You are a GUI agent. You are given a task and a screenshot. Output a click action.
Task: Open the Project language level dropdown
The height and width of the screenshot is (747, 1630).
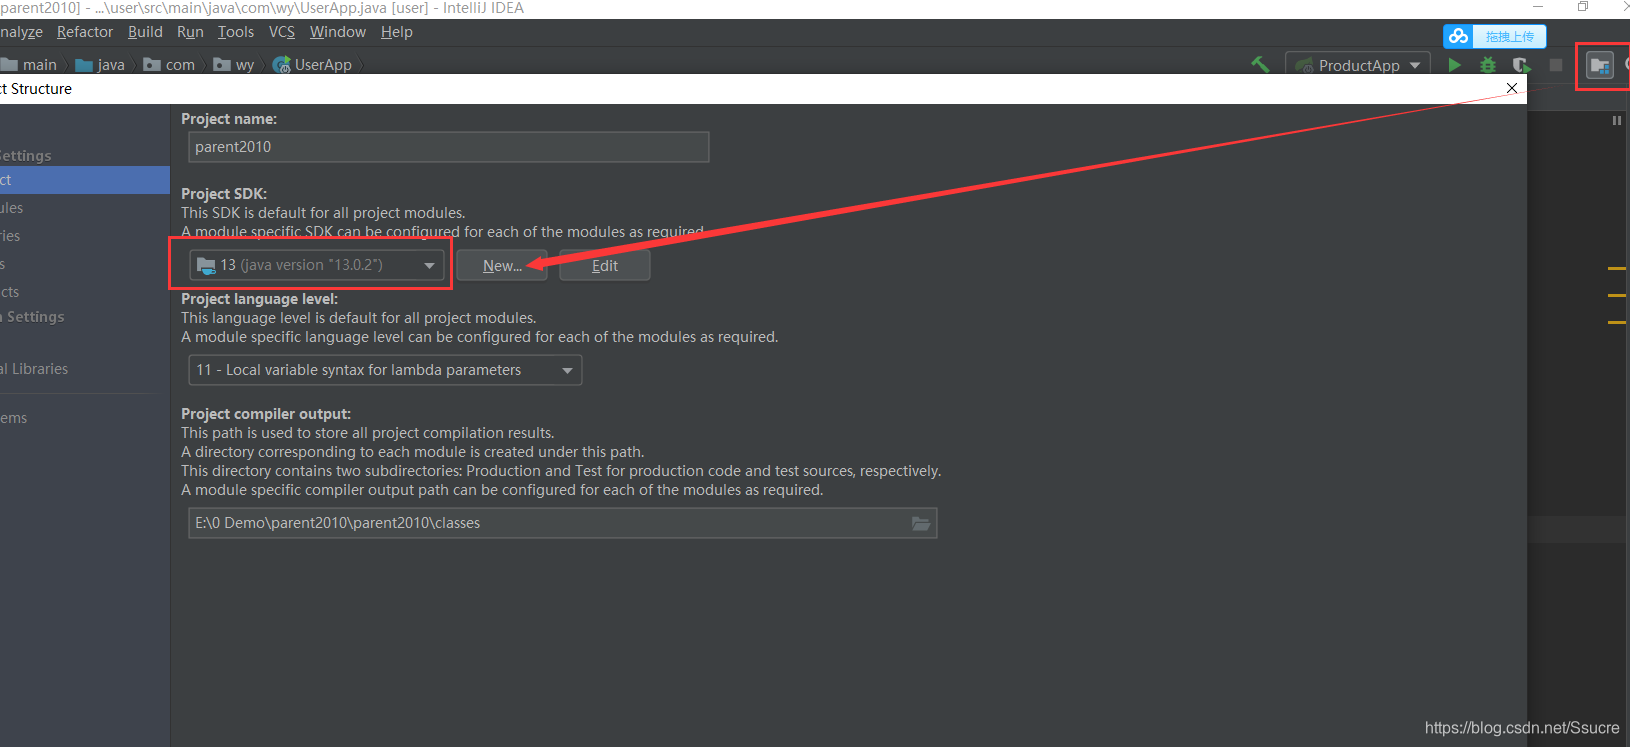pos(385,370)
